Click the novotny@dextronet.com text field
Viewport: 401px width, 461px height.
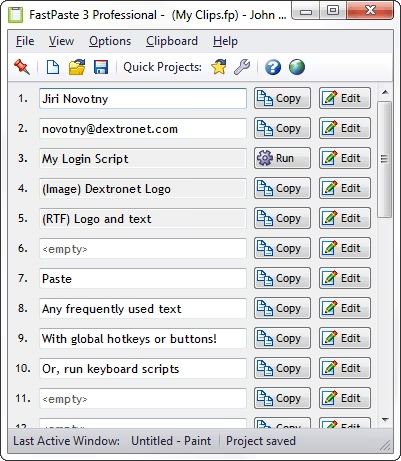pos(143,128)
